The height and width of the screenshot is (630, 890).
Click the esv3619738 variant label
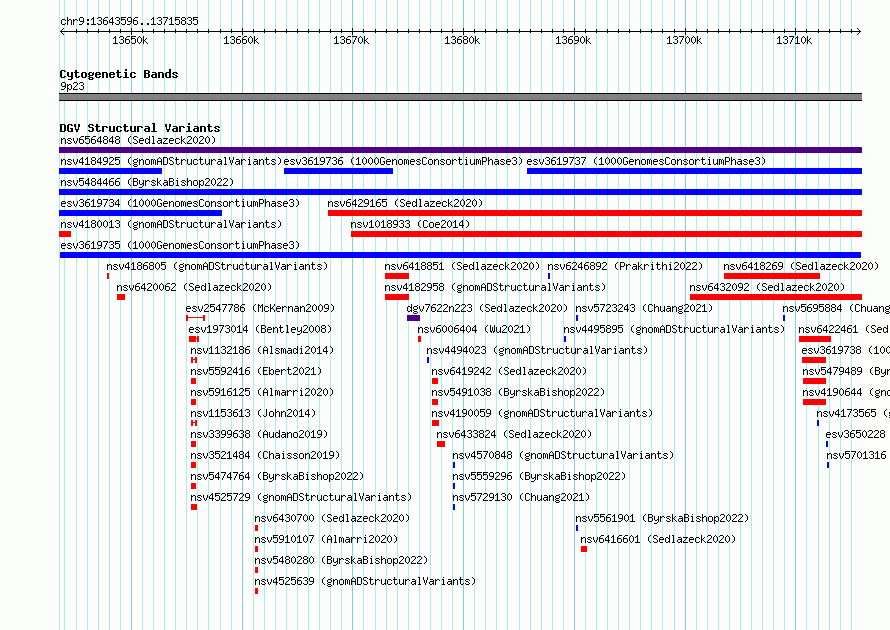pyautogui.click(x=846, y=350)
